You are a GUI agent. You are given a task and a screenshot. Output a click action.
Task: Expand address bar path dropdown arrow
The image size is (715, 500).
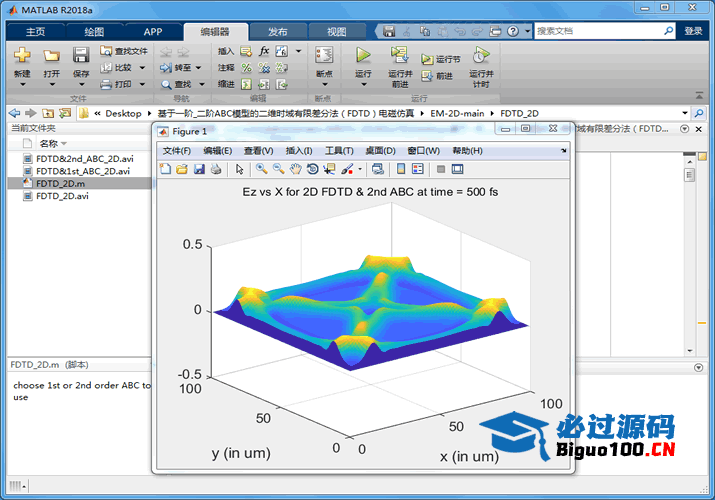(x=684, y=113)
